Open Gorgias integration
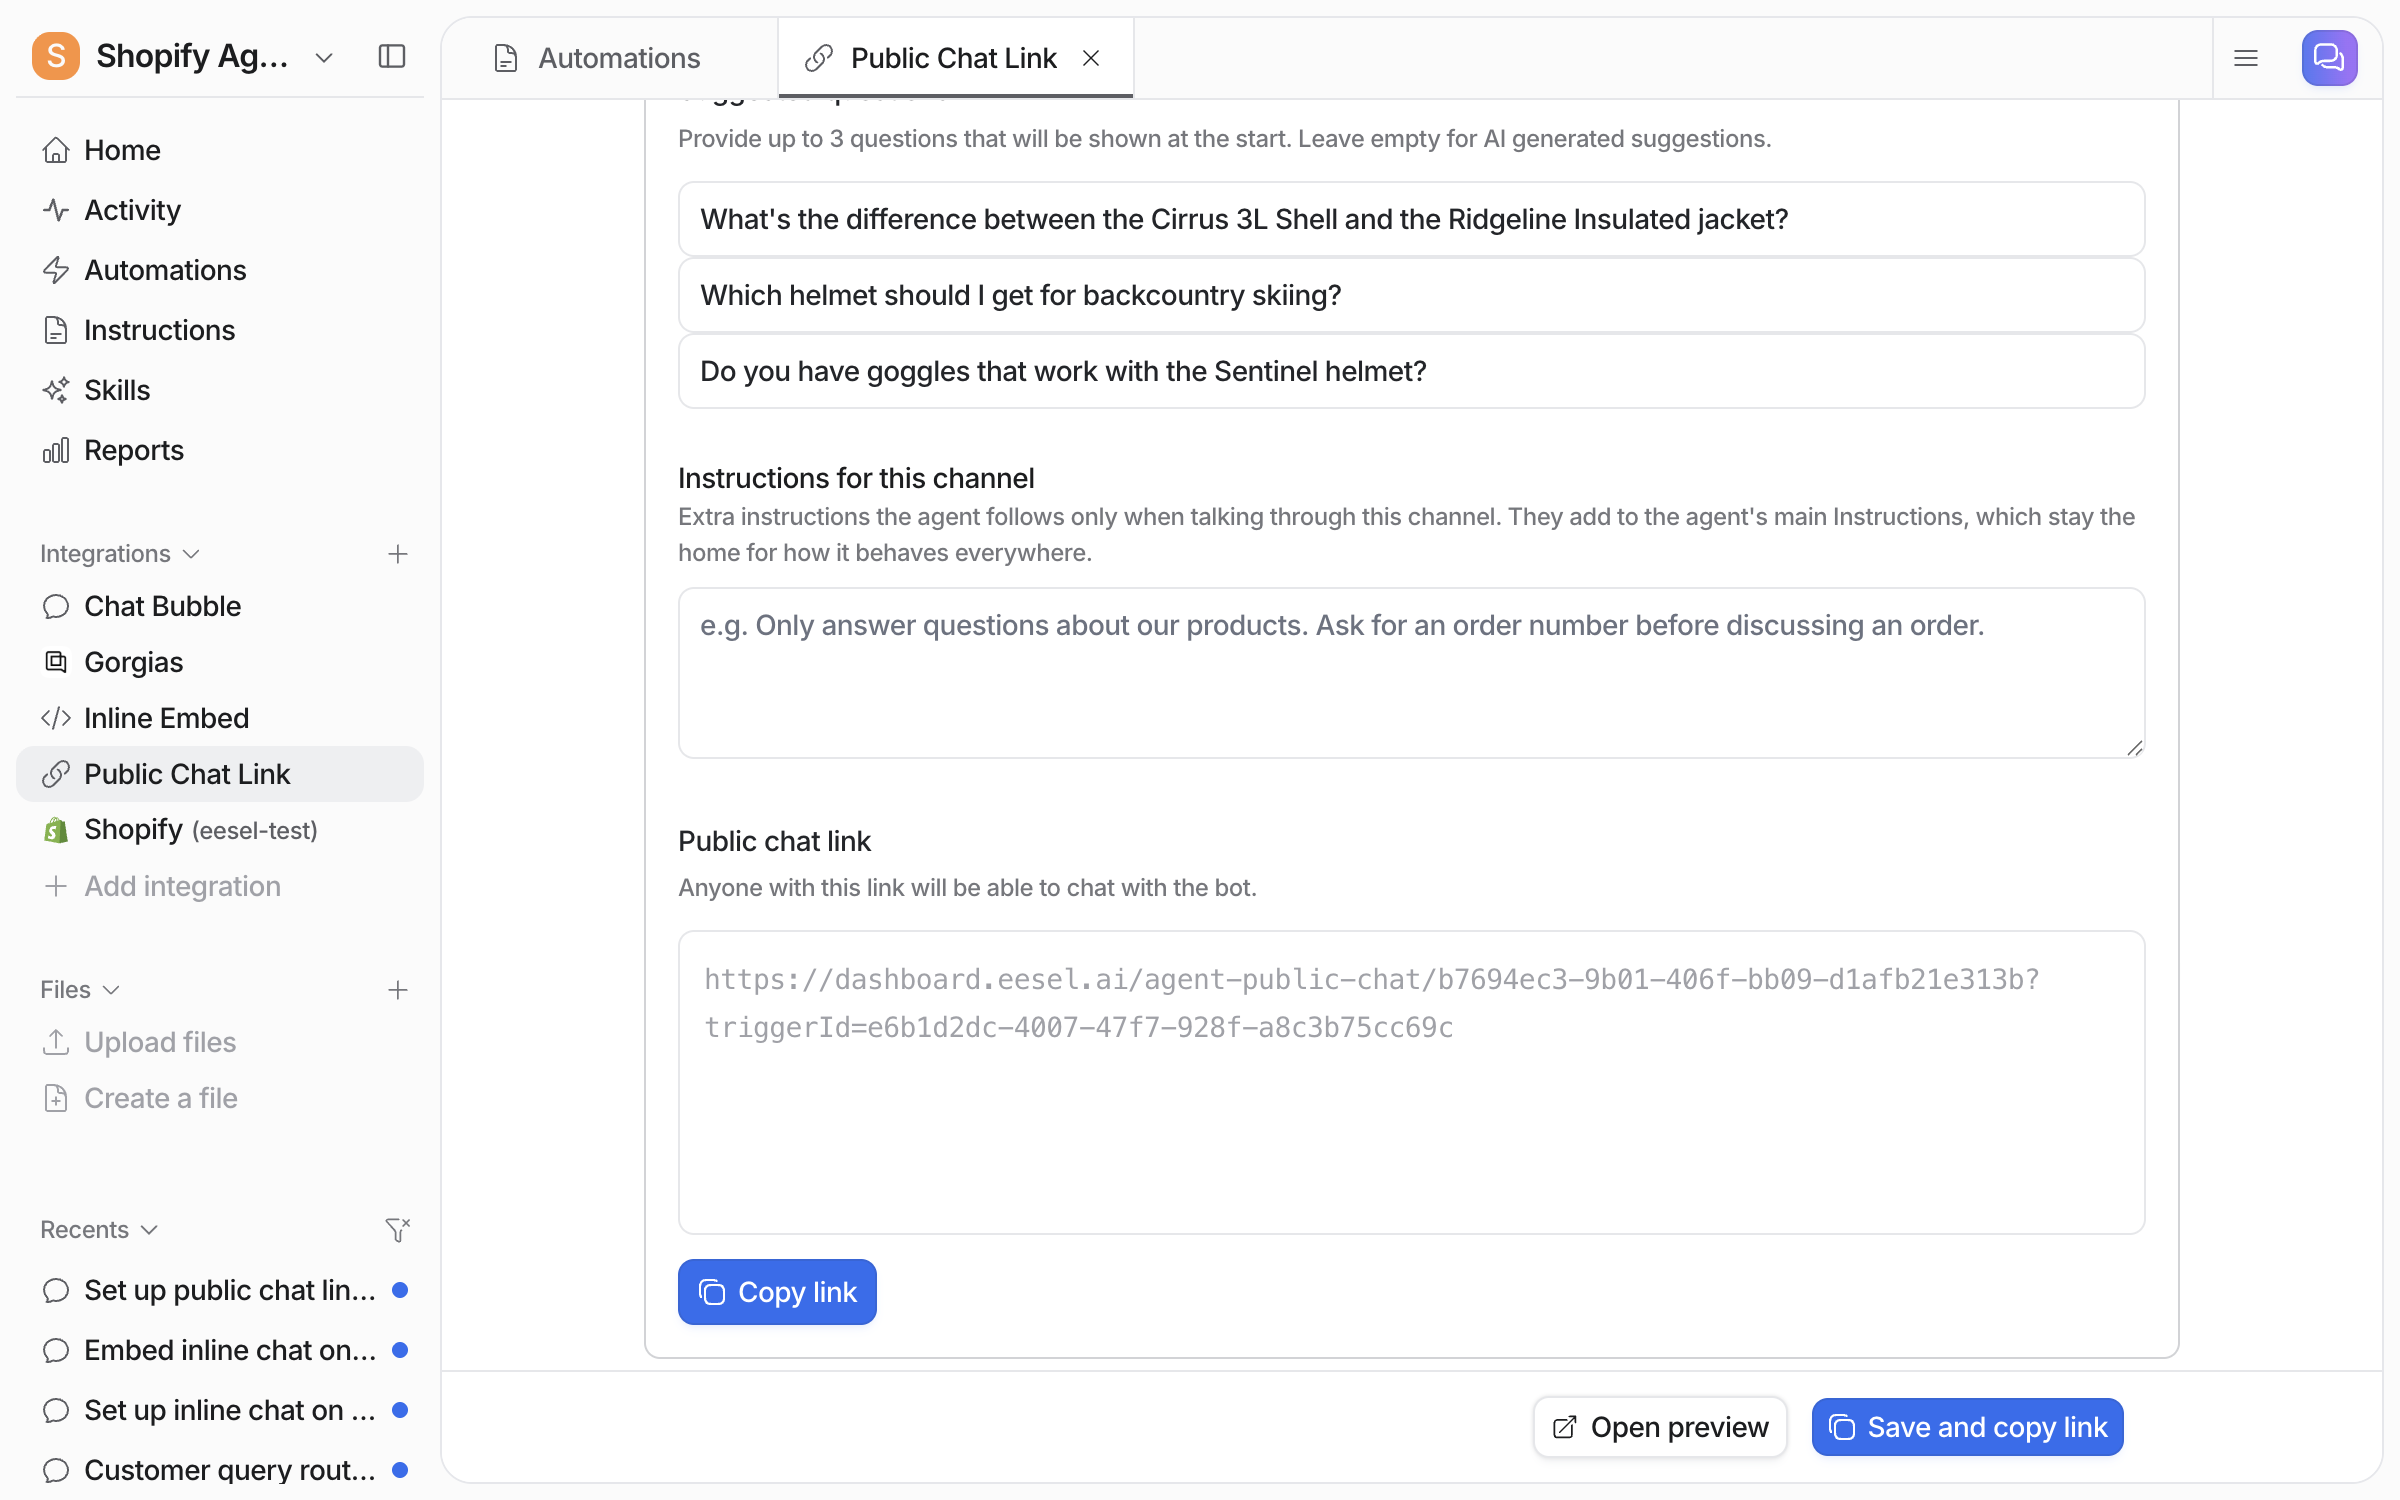This screenshot has width=2400, height=1500. tap(220, 662)
